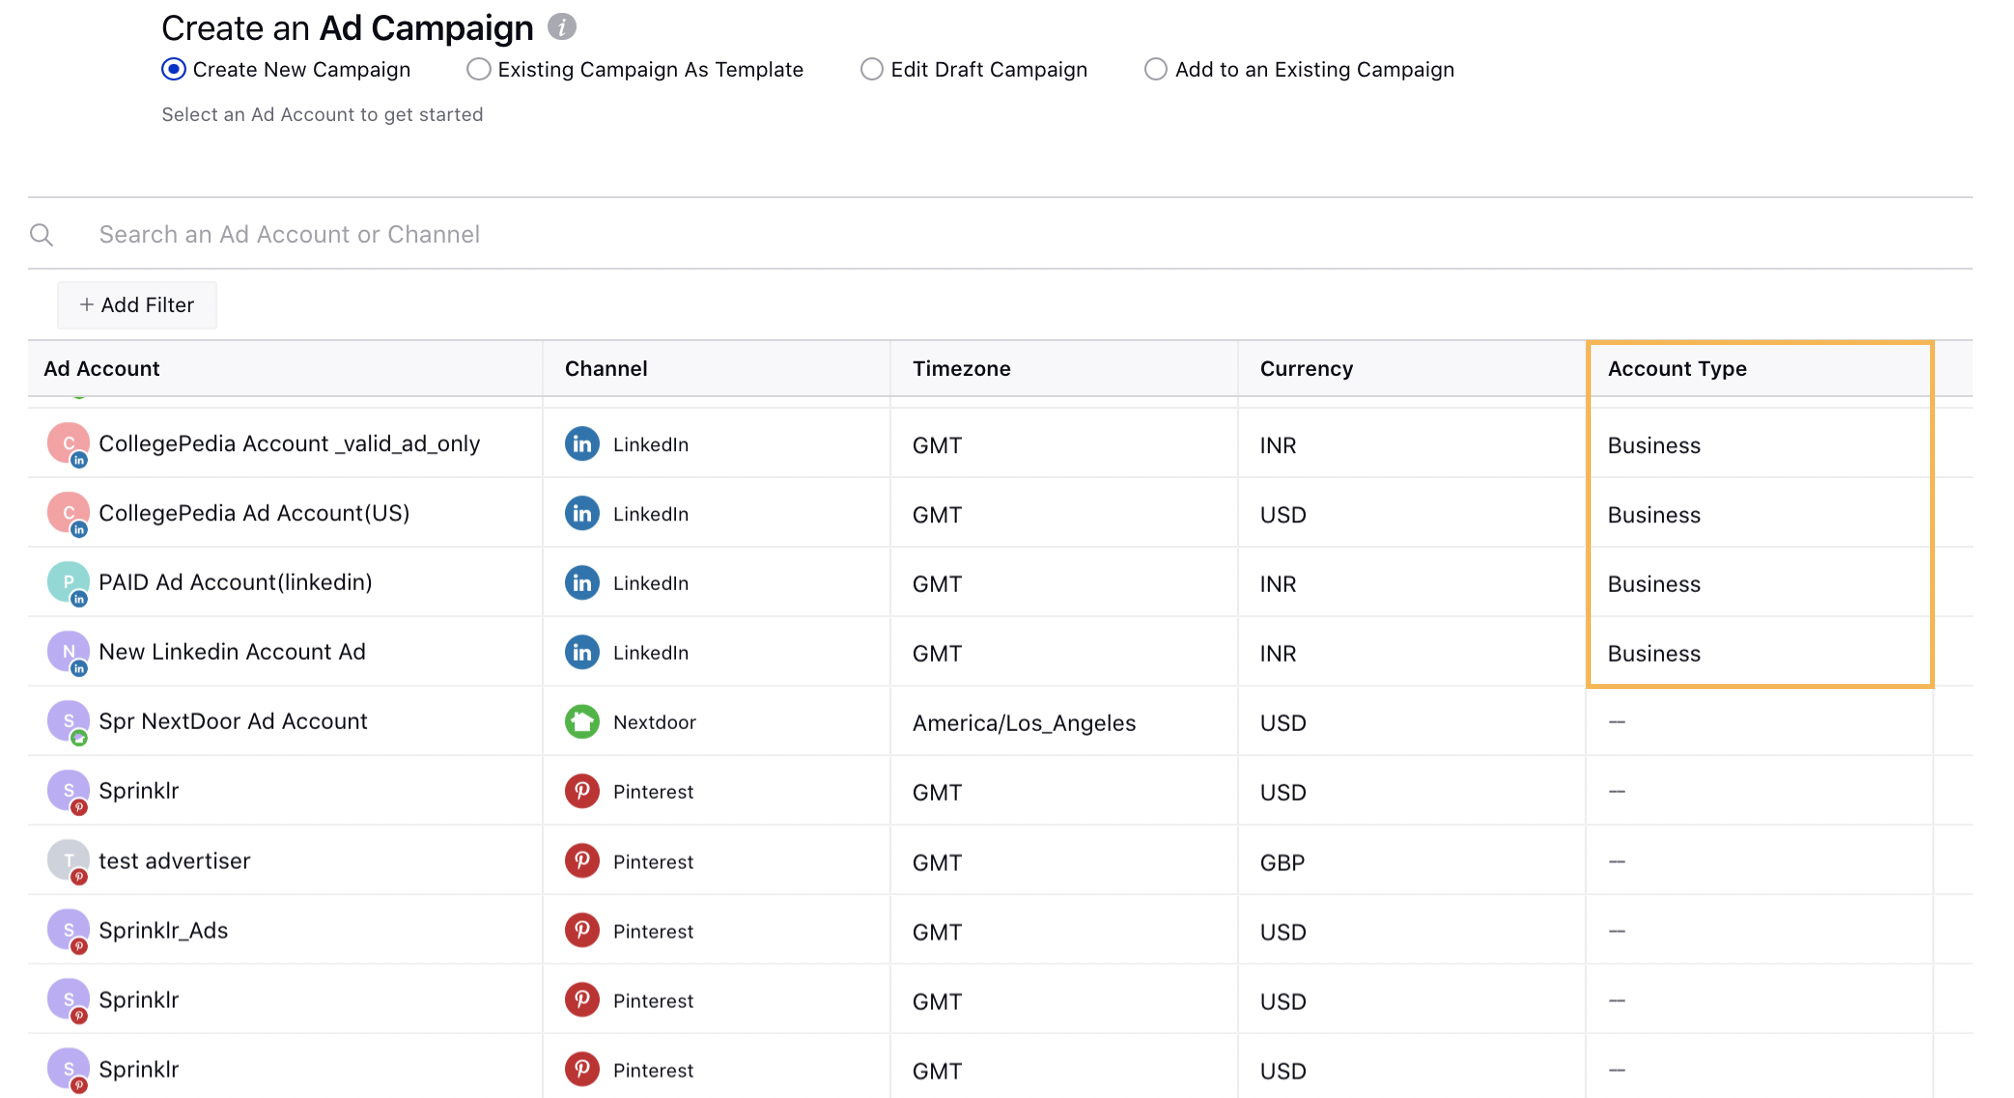Click INR currency in PAID Ad Account row
Viewport: 2014px width, 1098px height.
1278,584
